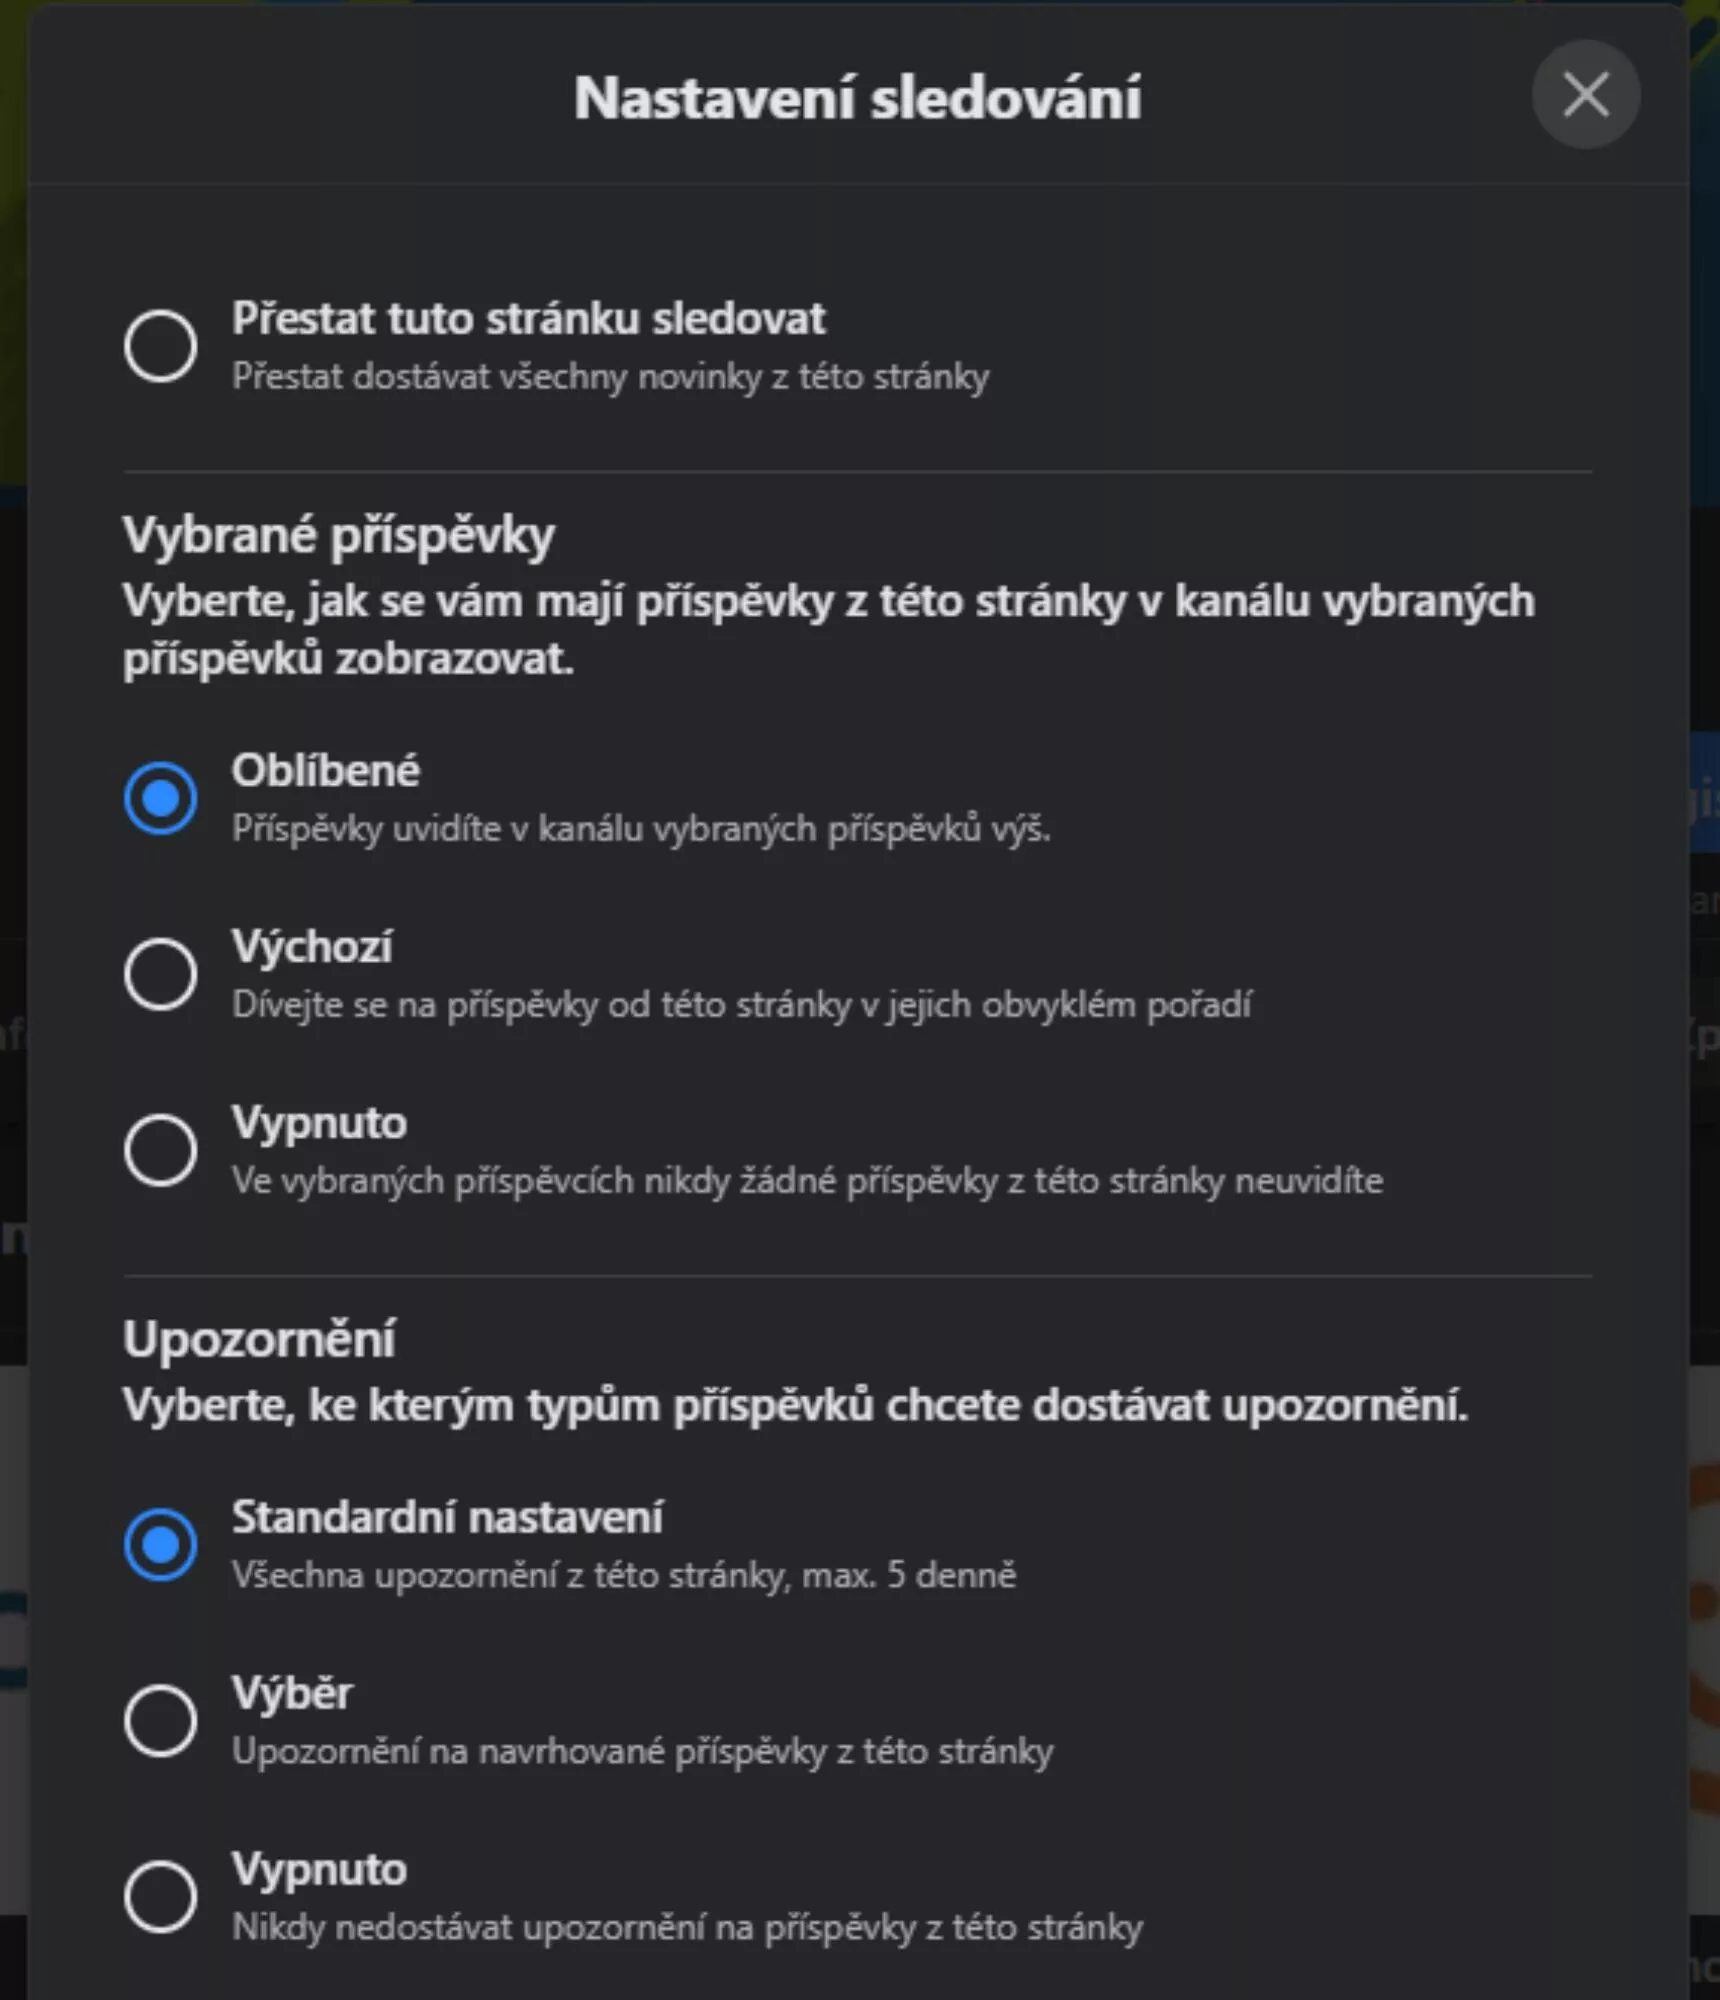Click the Oblíbené option label
Image resolution: width=1720 pixels, height=2000 pixels.
326,771
